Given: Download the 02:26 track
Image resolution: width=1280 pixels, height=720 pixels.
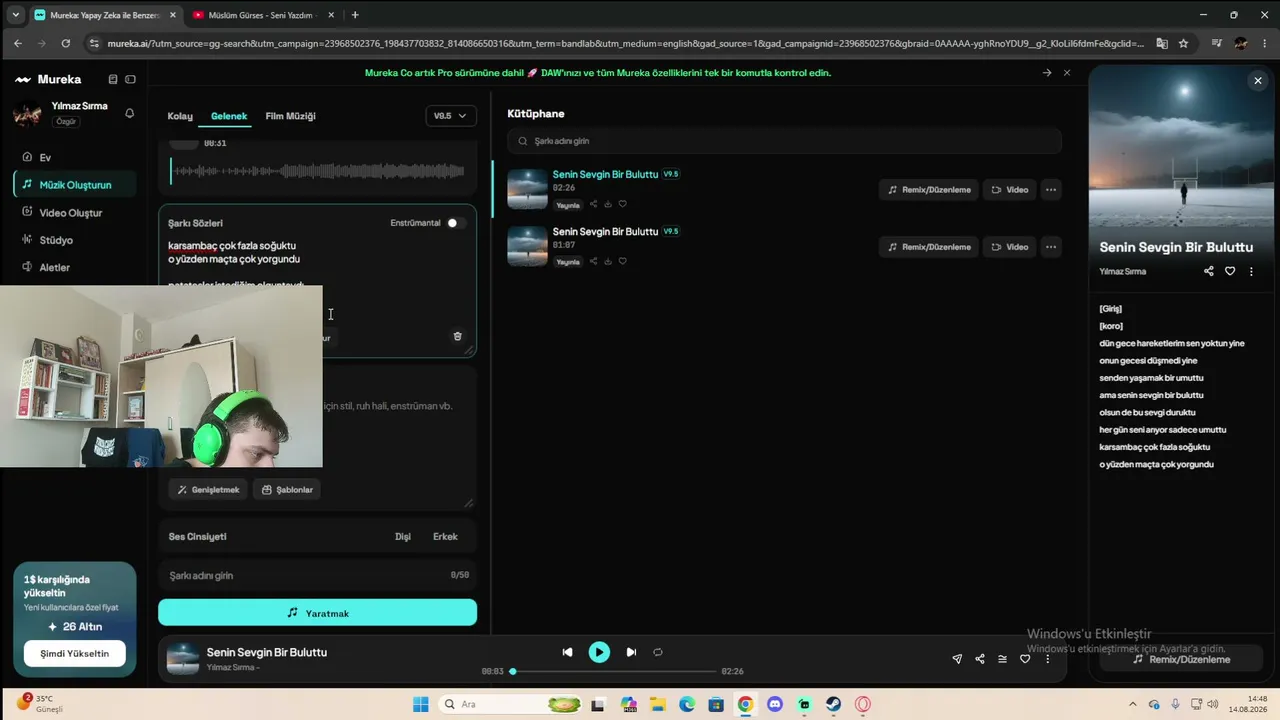Looking at the screenshot, I should [x=608, y=204].
